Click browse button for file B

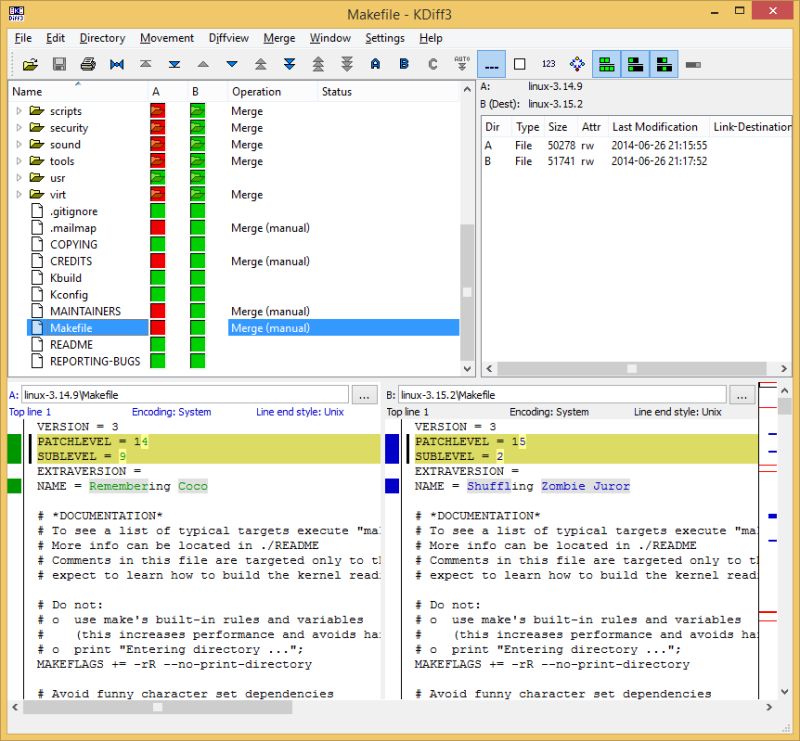coord(742,396)
